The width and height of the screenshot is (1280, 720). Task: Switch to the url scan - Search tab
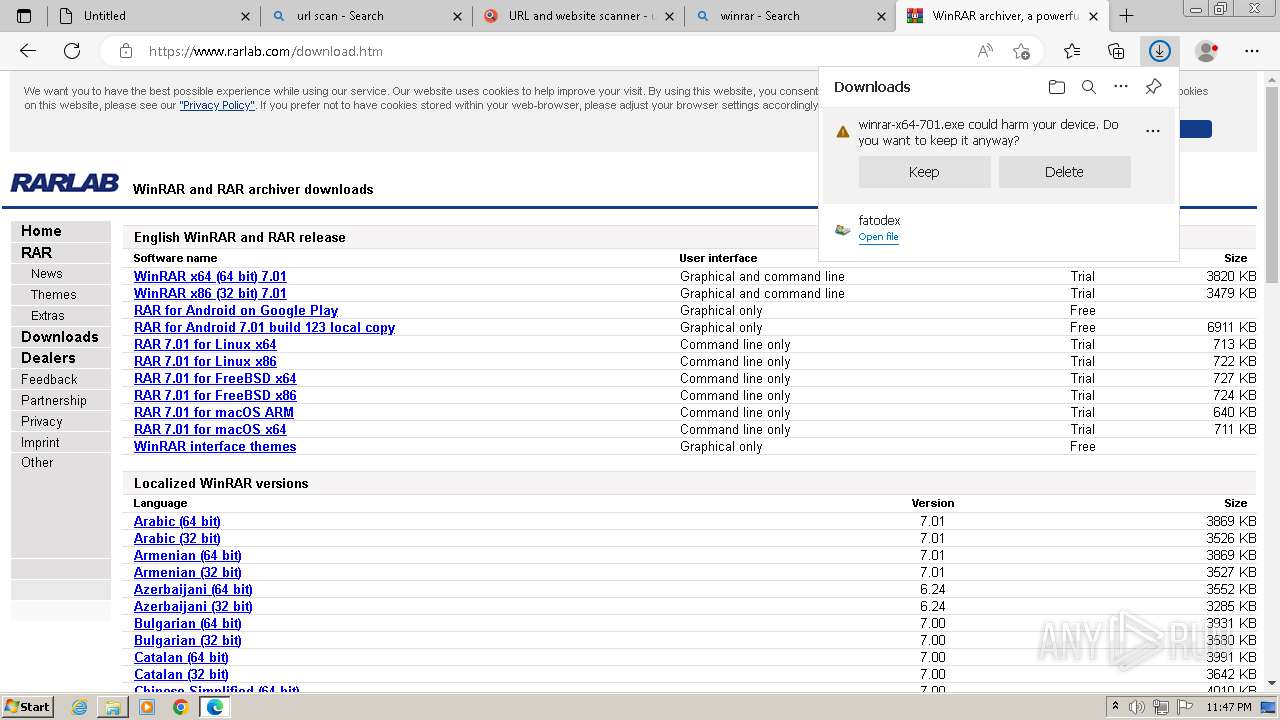coord(366,16)
